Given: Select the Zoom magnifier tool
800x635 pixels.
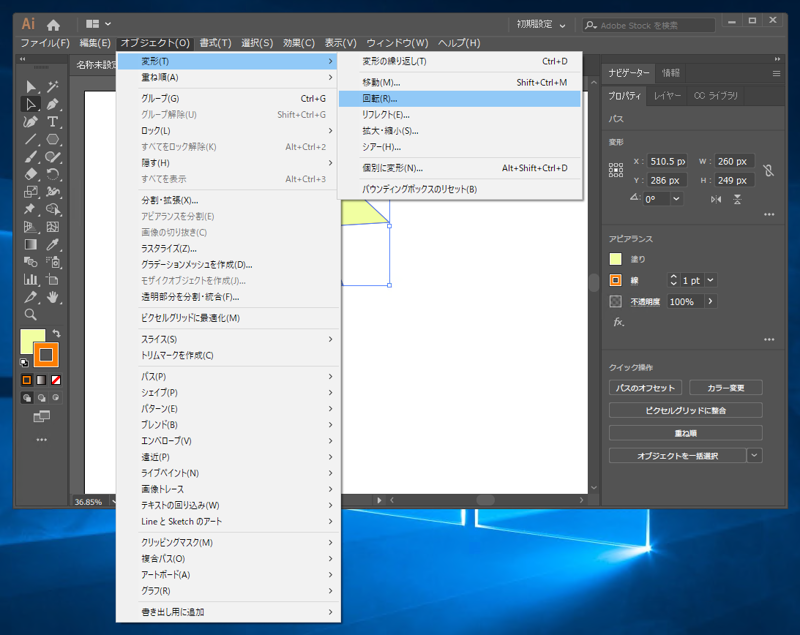Looking at the screenshot, I should [31, 315].
